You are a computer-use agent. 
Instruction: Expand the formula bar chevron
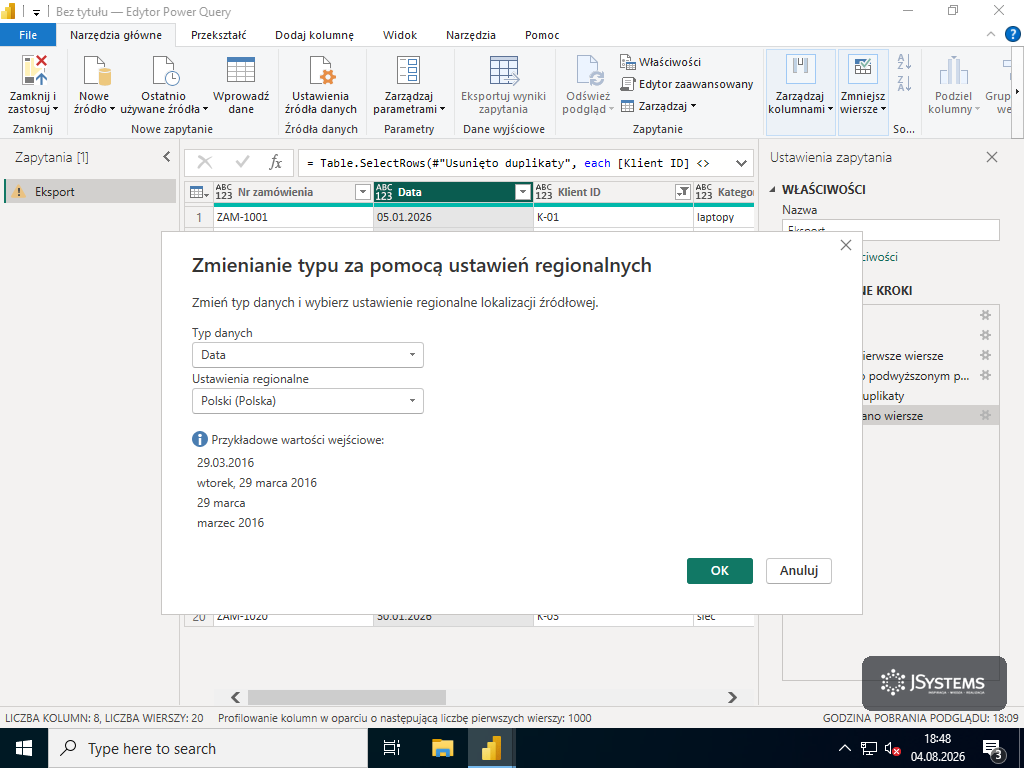click(741, 163)
